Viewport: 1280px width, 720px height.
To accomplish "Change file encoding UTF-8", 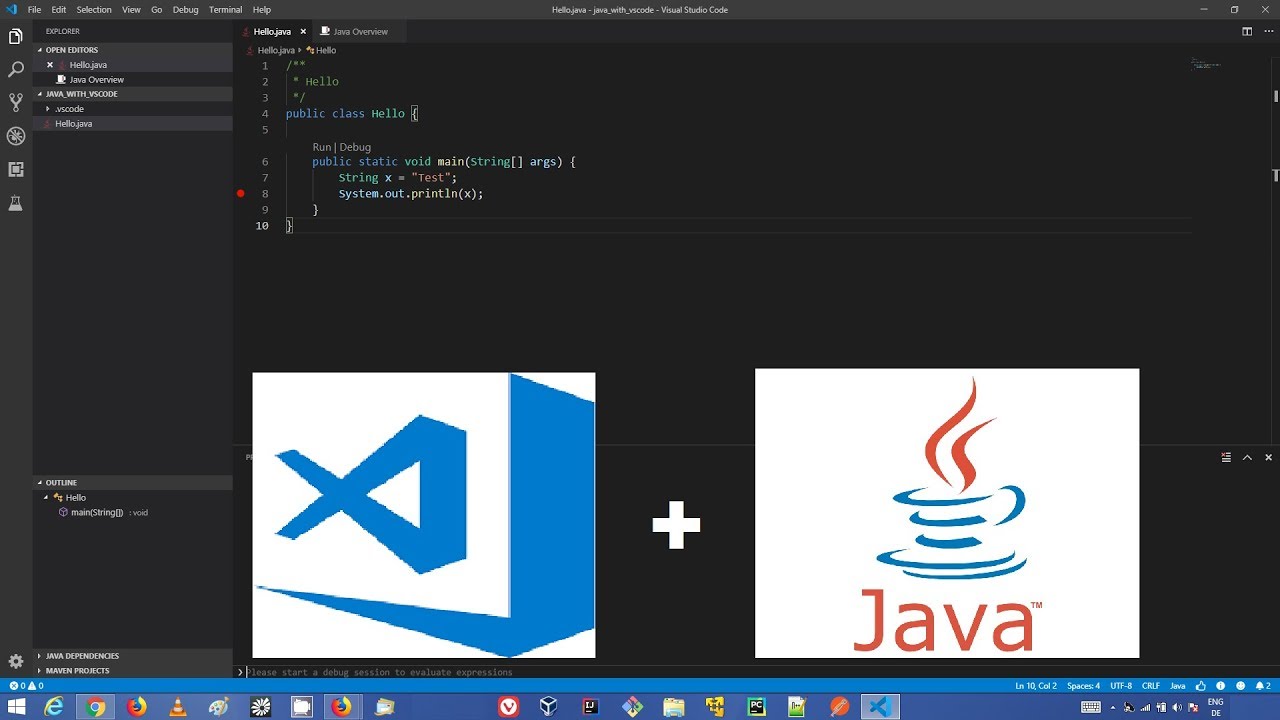I will click(x=1121, y=686).
